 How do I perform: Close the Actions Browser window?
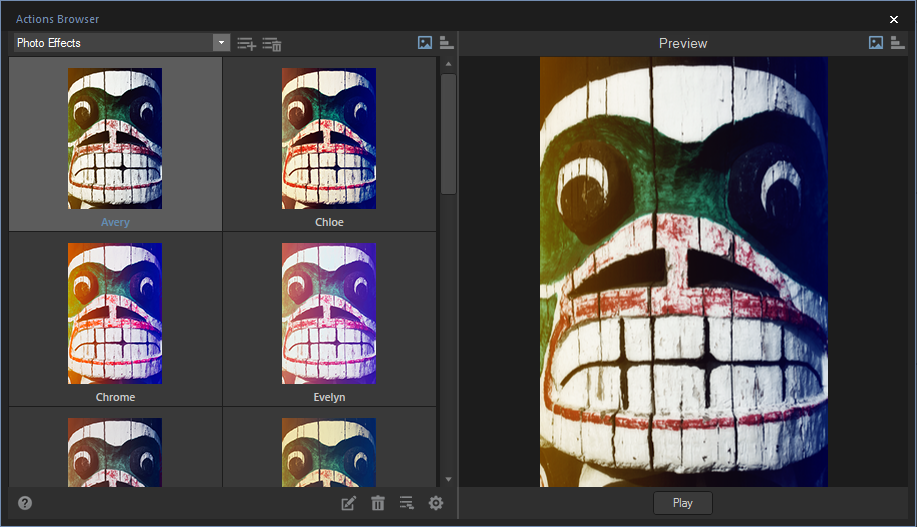coord(894,19)
